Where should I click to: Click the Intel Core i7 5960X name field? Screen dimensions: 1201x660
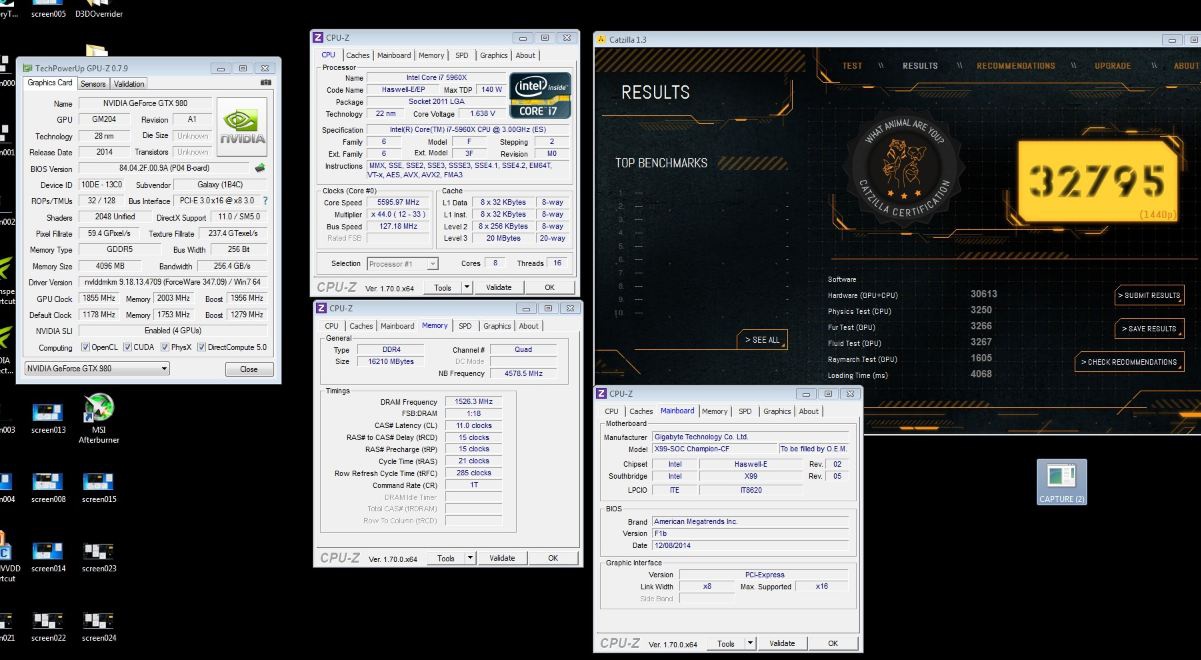[x=436, y=77]
